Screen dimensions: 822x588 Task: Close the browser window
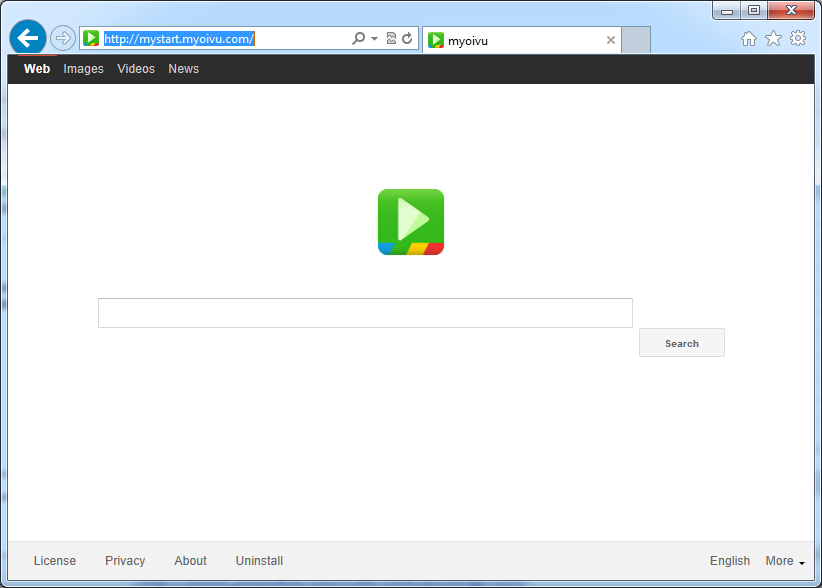click(791, 10)
